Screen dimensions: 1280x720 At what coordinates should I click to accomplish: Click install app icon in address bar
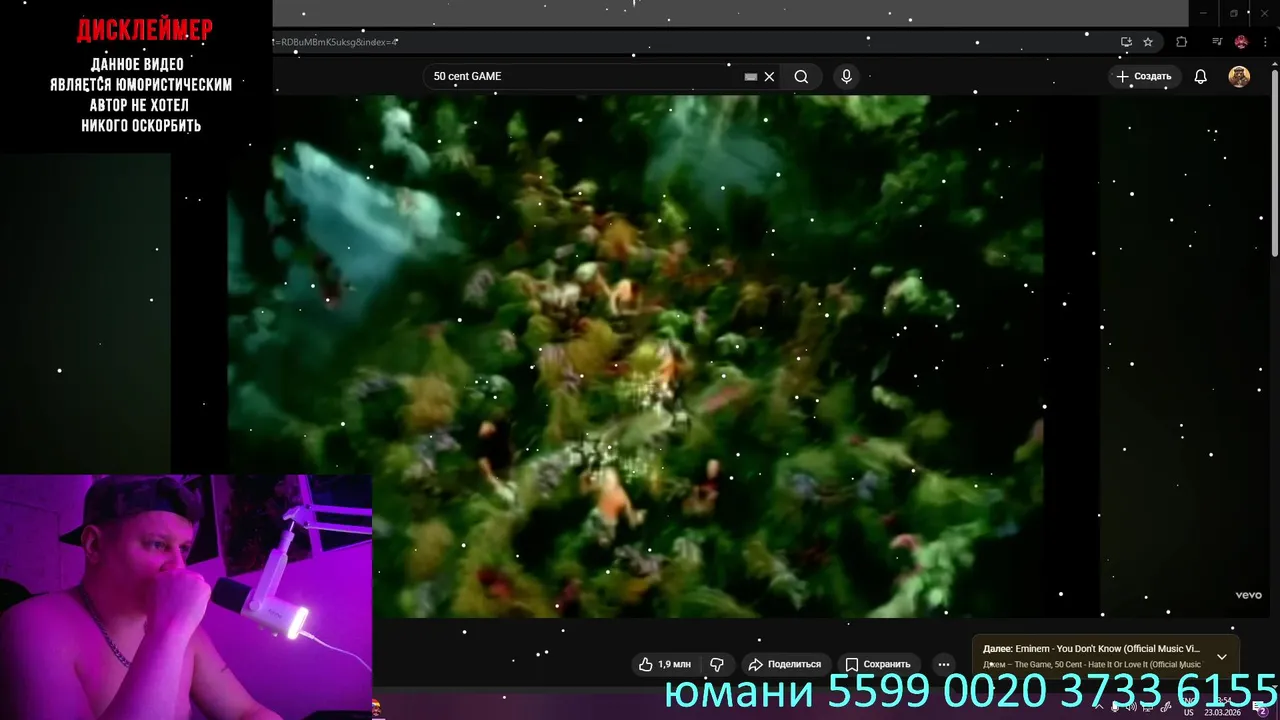tap(1126, 42)
